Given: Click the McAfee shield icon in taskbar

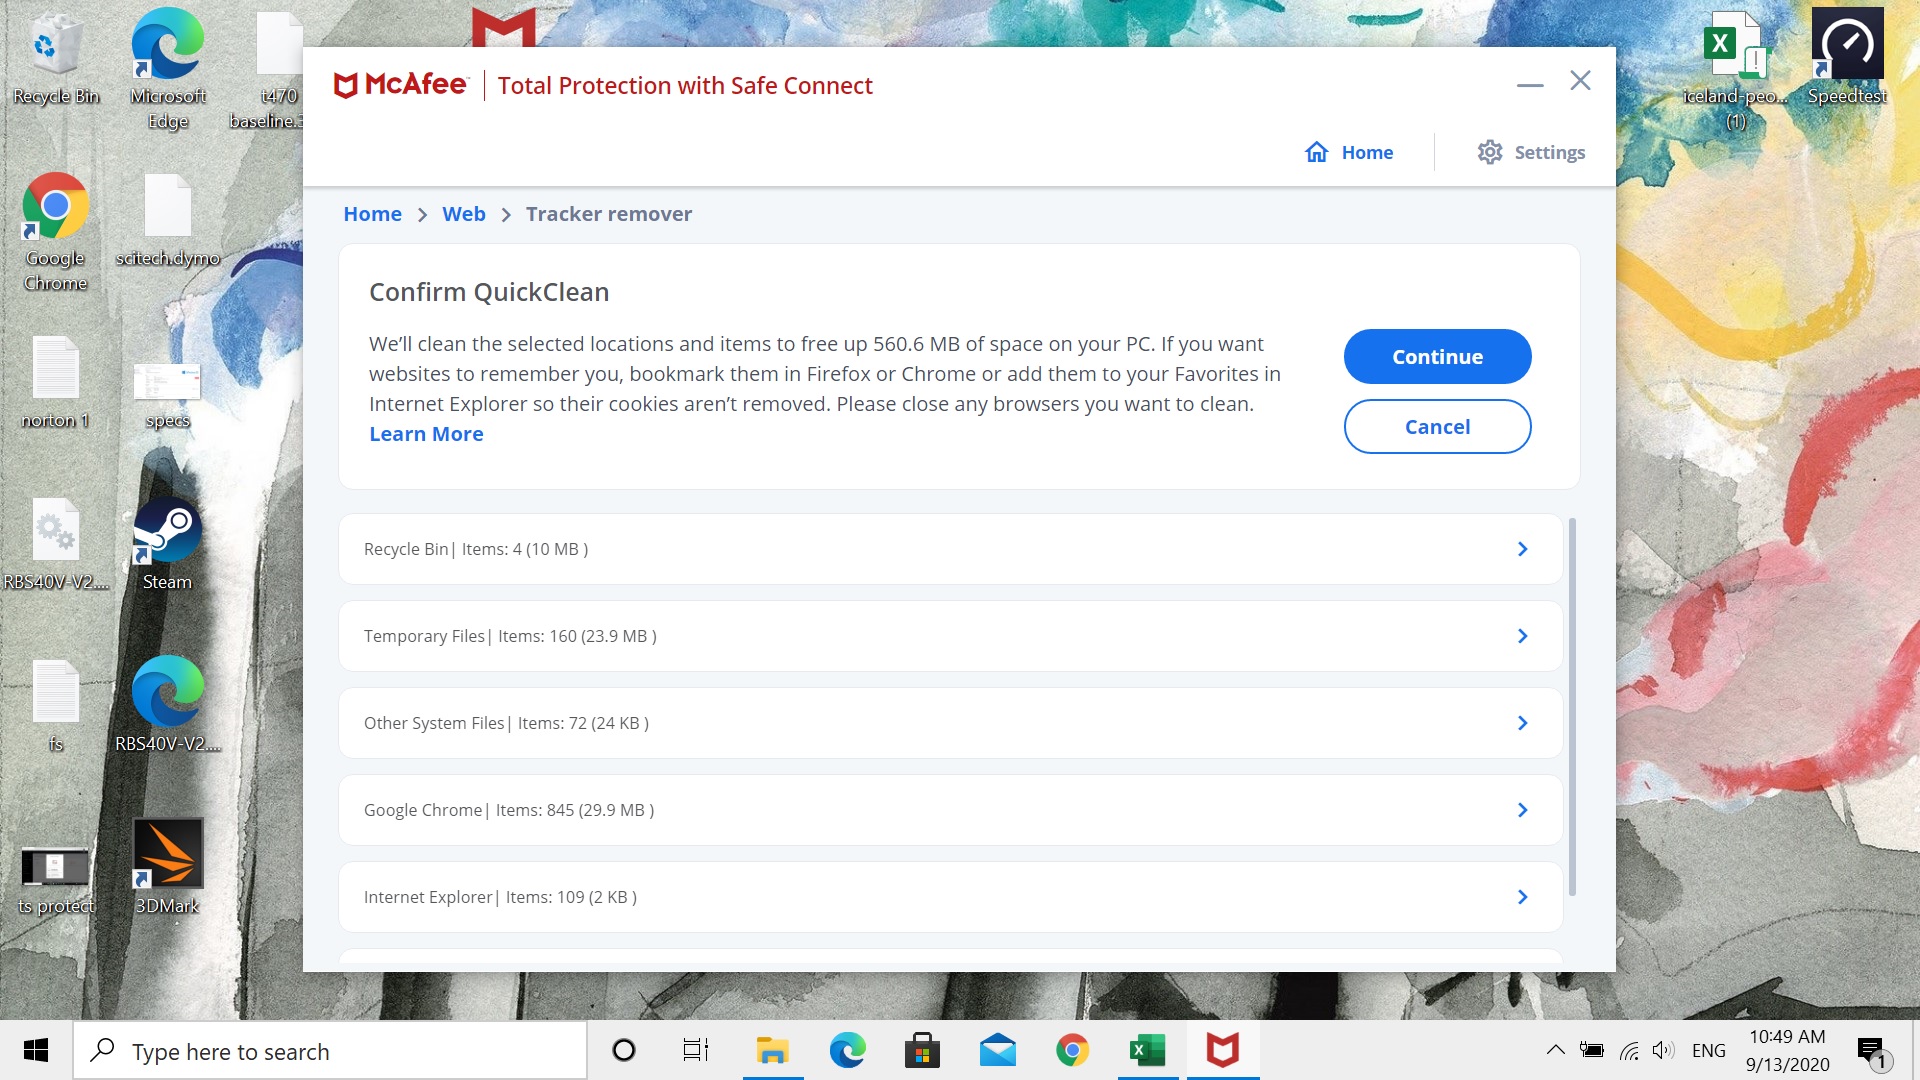Looking at the screenshot, I should point(1221,1050).
